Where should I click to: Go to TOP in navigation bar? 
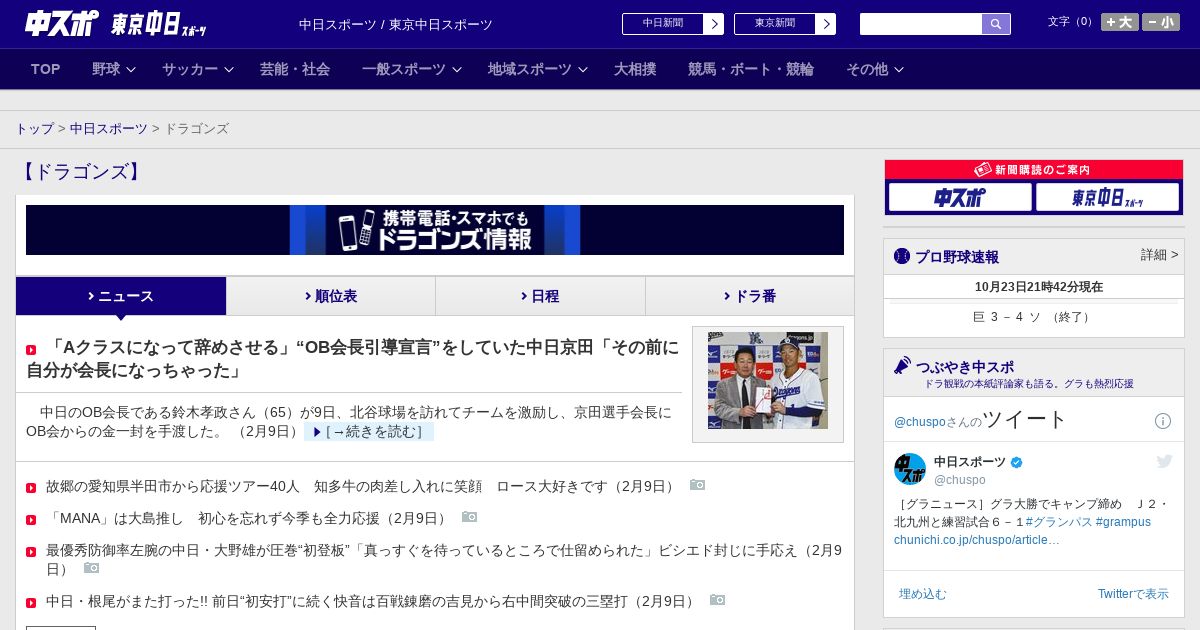pos(46,69)
